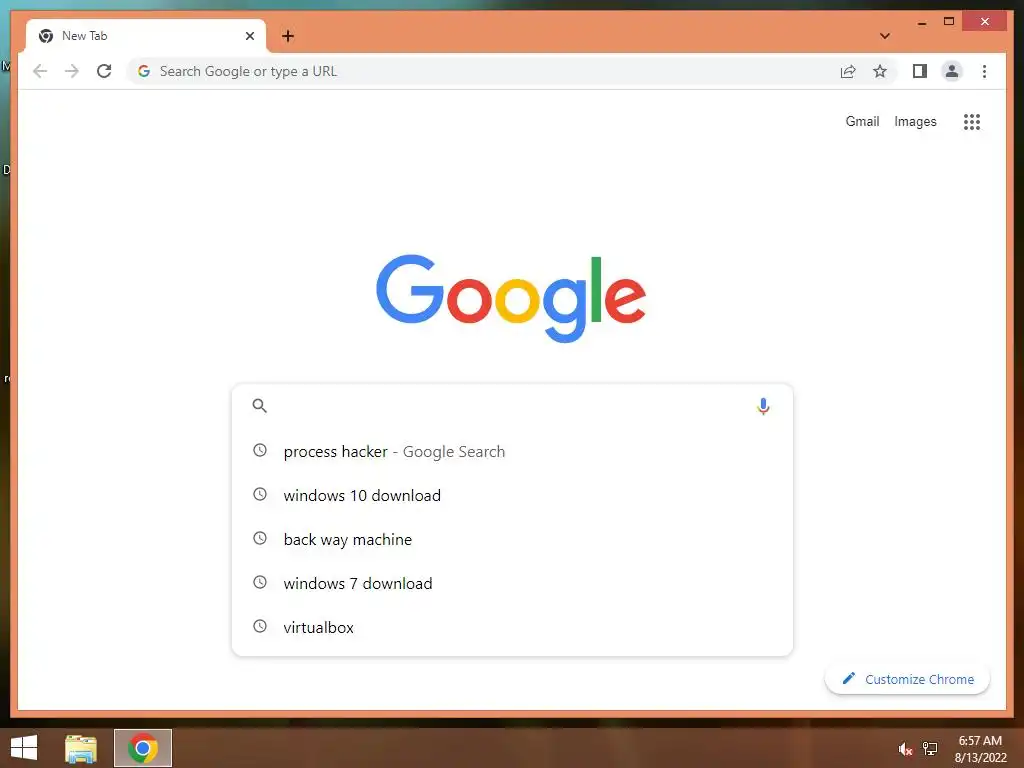Image resolution: width=1024 pixels, height=768 pixels.
Task: Click the magnifier icon in the search box
Action: click(259, 406)
